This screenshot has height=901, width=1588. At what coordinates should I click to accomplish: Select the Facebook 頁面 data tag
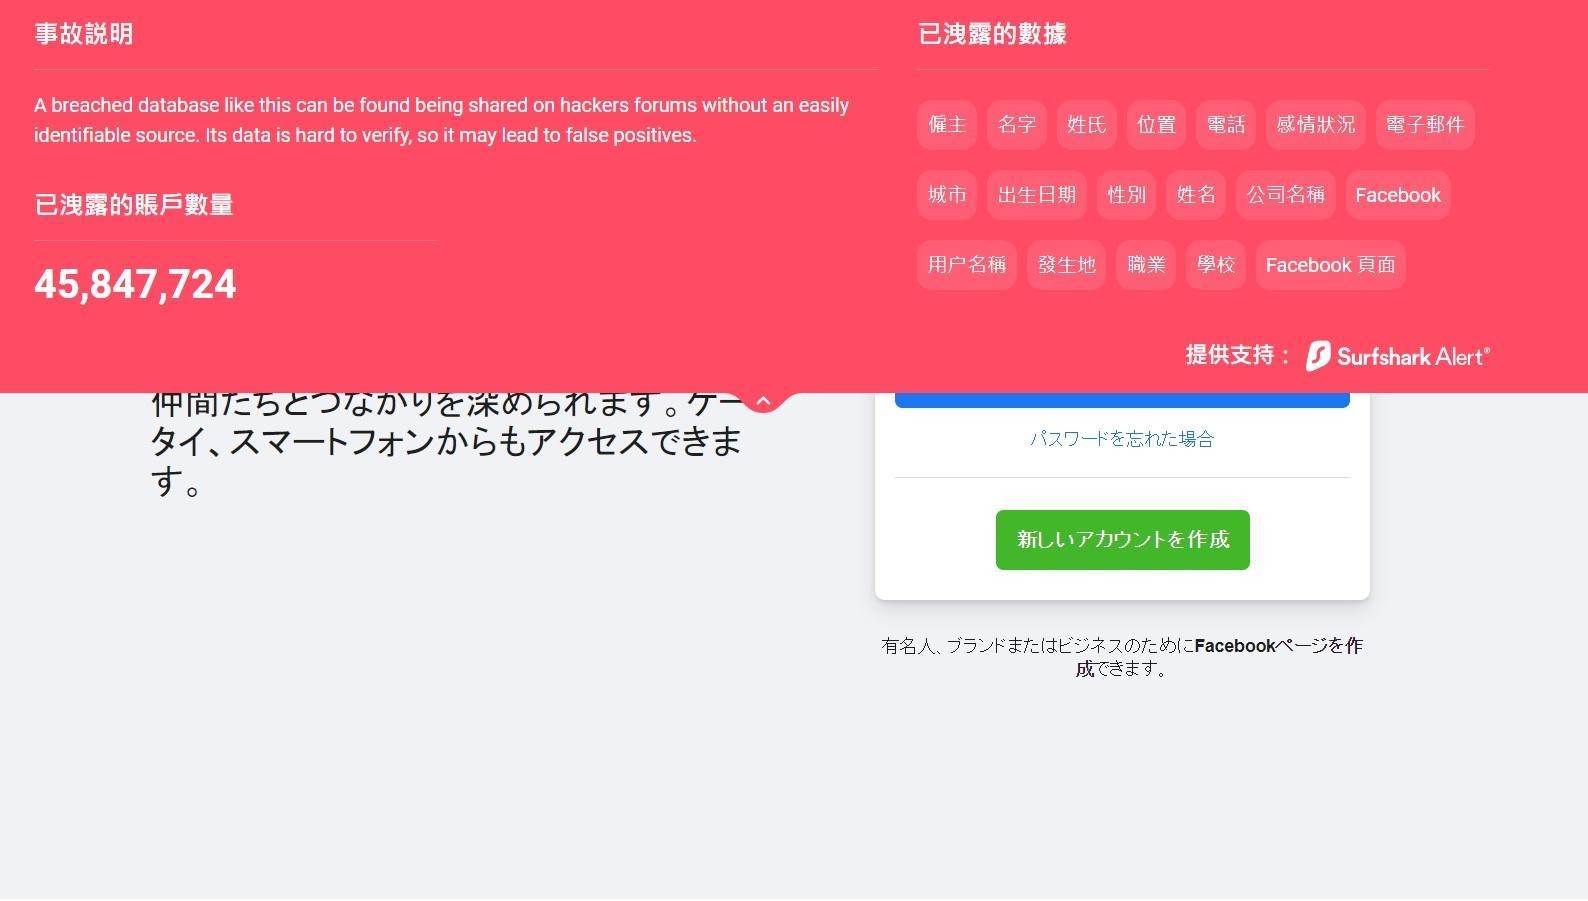click(x=1331, y=265)
